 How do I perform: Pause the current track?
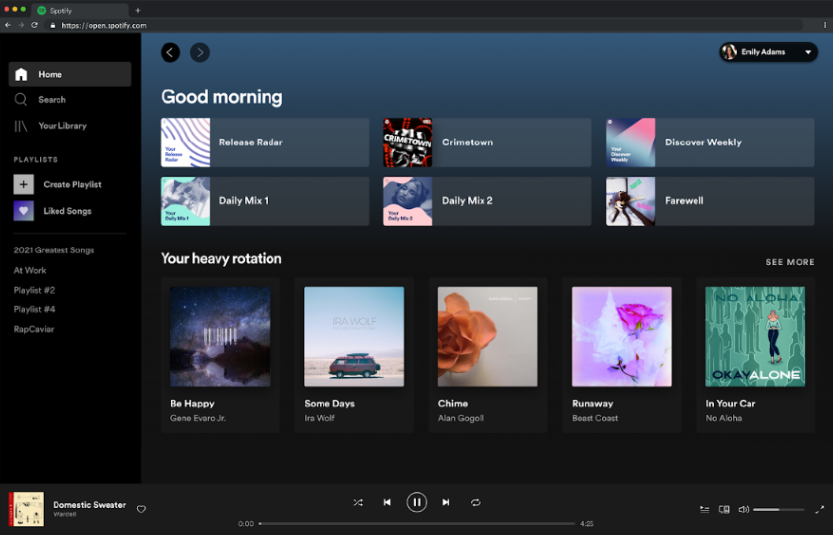pos(417,502)
